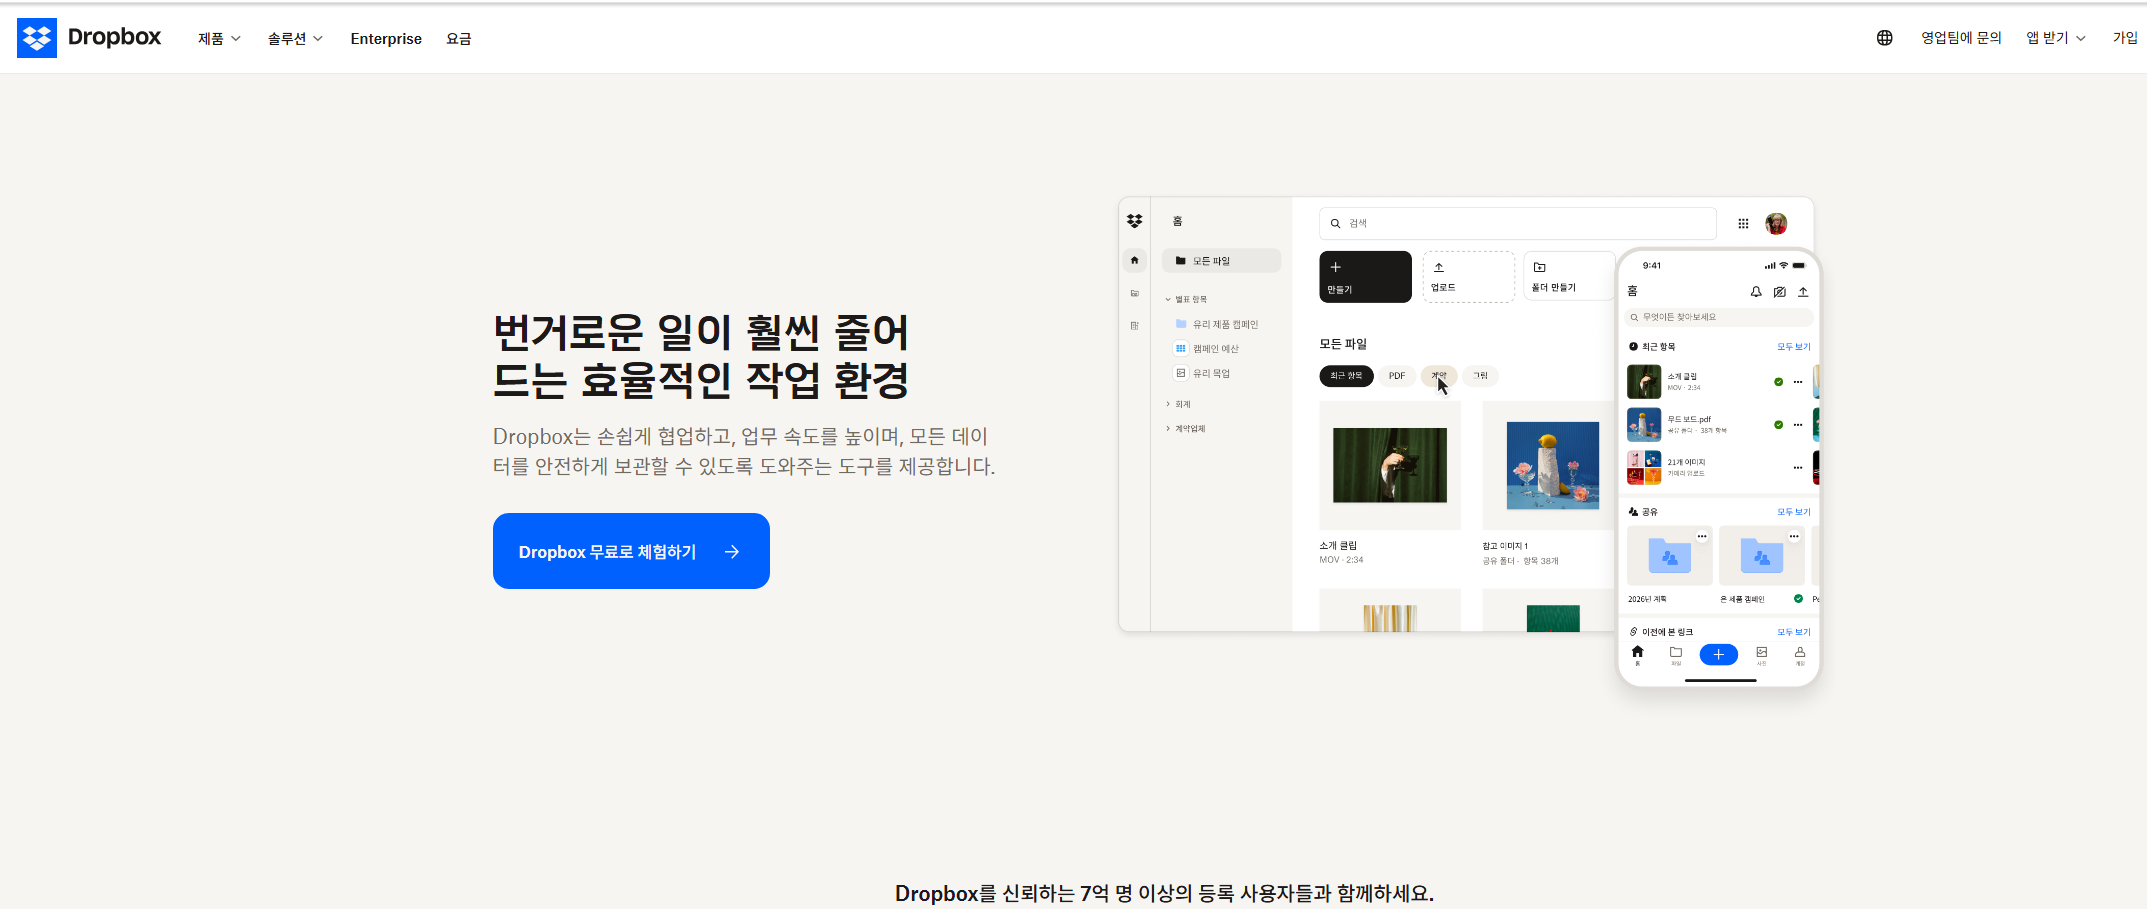Open options on 2026년 계획 folder card

1702,537
